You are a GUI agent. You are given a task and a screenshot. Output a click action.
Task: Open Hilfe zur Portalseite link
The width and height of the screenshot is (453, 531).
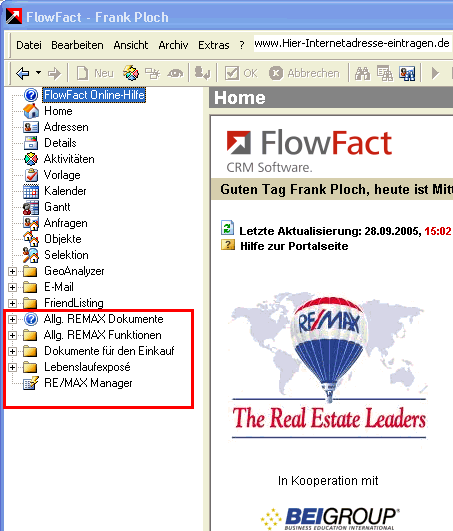294,246
